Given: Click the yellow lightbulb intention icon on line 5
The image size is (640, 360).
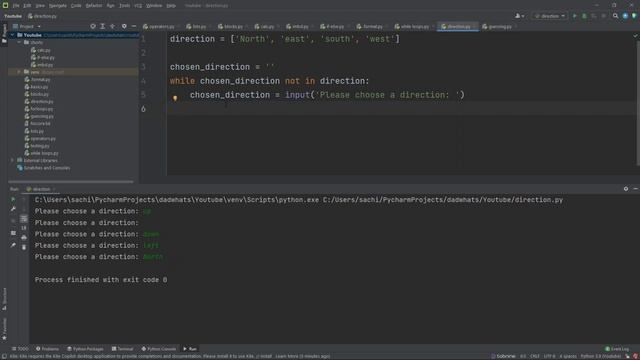Looking at the screenshot, I should tap(175, 98).
